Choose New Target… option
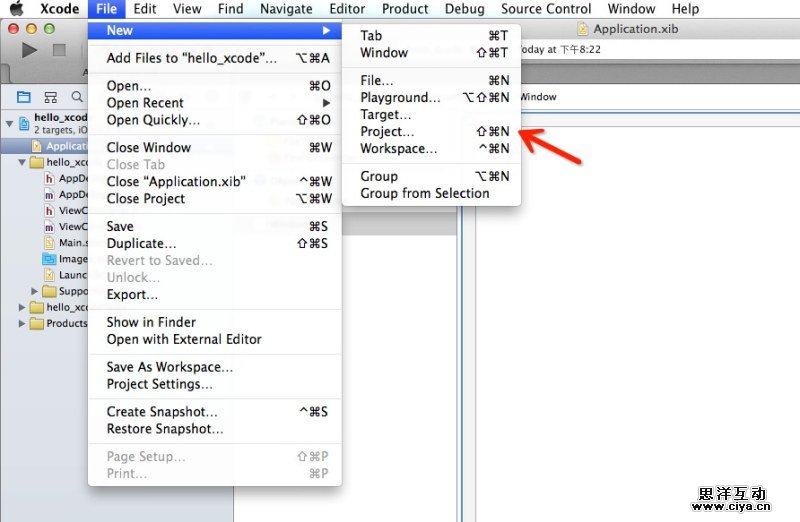800x522 pixels. pos(431,114)
